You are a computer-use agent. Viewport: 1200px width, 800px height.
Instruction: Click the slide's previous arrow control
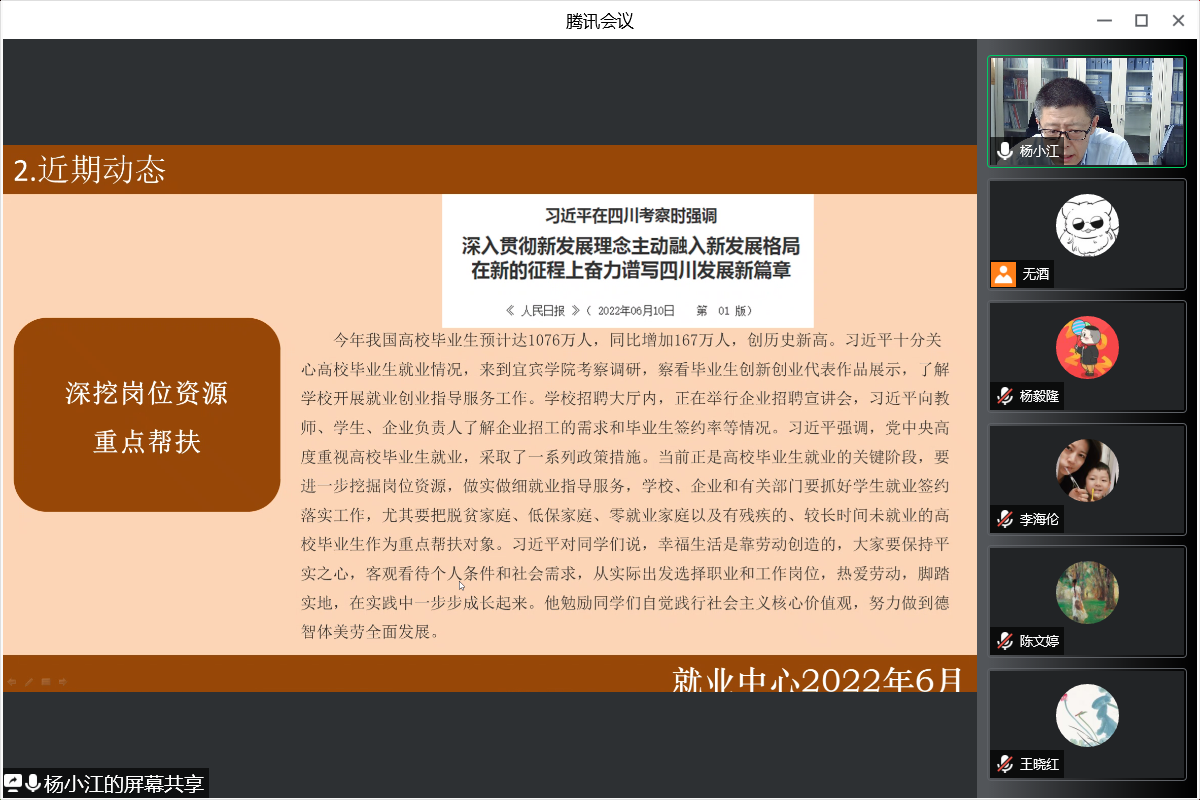[x=12, y=682]
